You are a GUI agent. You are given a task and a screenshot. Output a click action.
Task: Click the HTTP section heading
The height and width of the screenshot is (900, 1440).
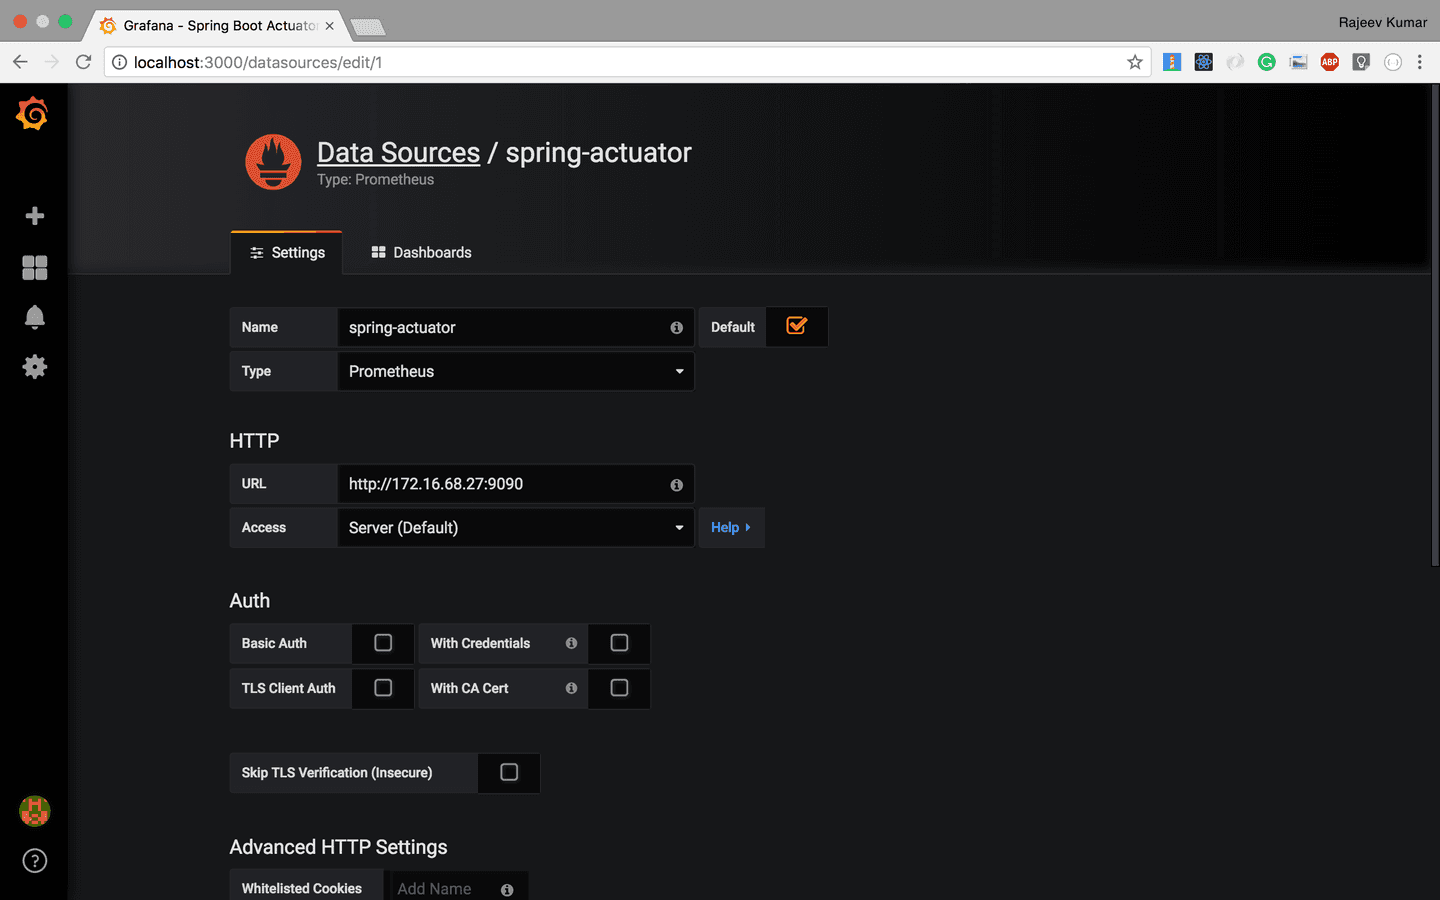point(254,441)
